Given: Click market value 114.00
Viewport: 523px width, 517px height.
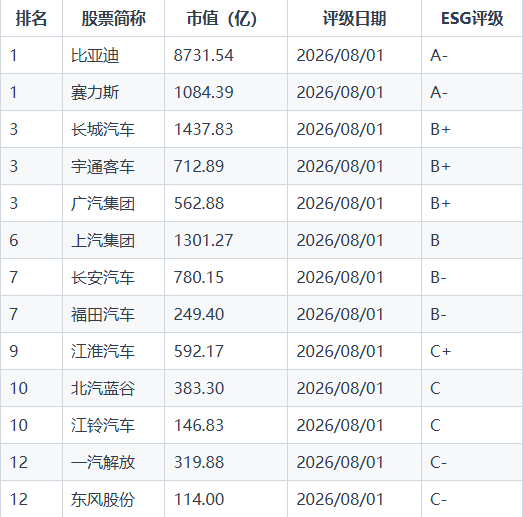Looking at the screenshot, I should point(199,500).
